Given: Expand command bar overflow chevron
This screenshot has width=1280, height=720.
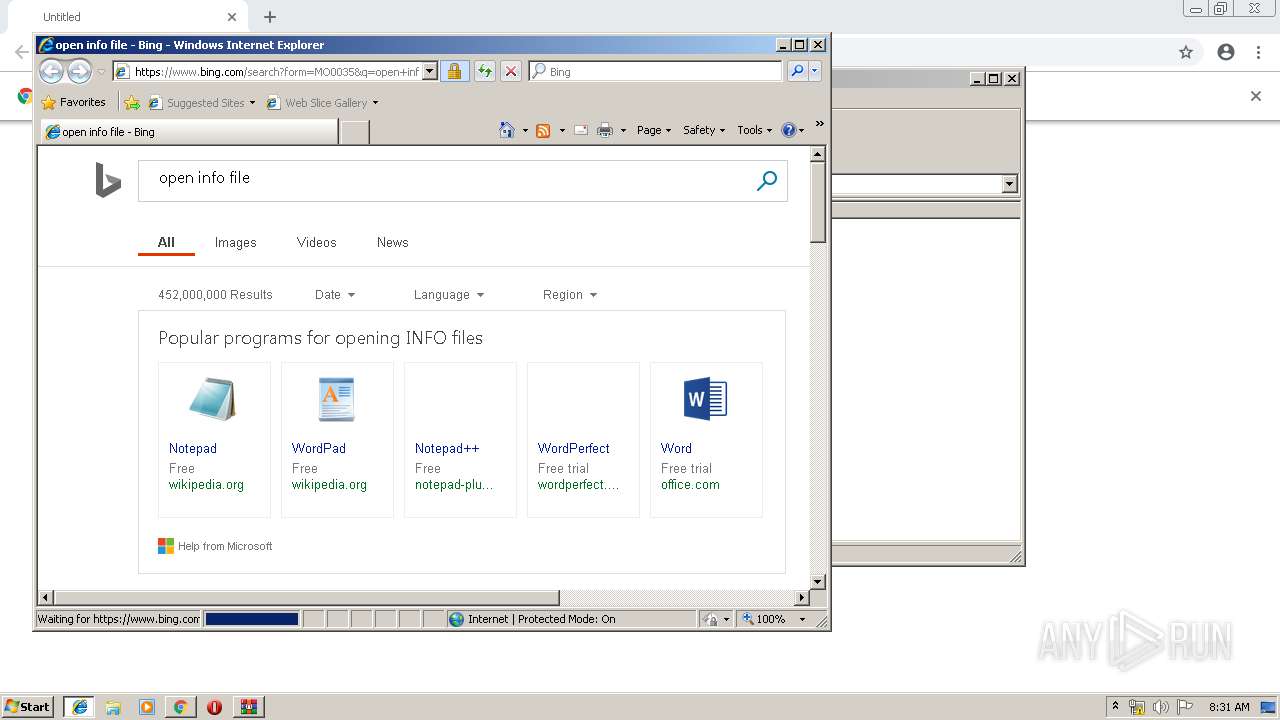Looking at the screenshot, I should pyautogui.click(x=819, y=124).
